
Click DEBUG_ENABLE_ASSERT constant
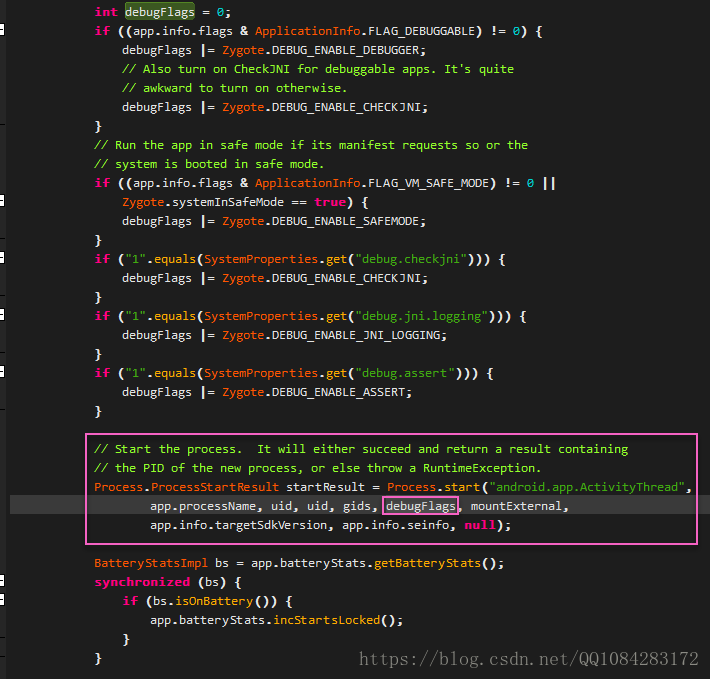339,392
